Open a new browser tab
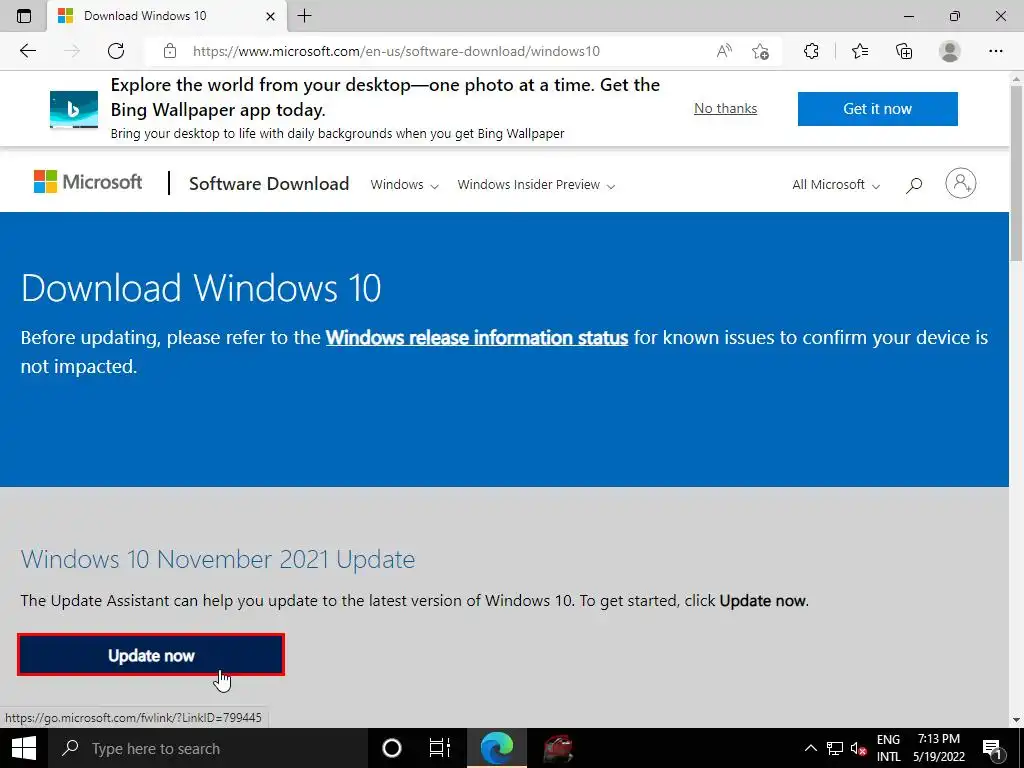The image size is (1024, 768). 304,16
